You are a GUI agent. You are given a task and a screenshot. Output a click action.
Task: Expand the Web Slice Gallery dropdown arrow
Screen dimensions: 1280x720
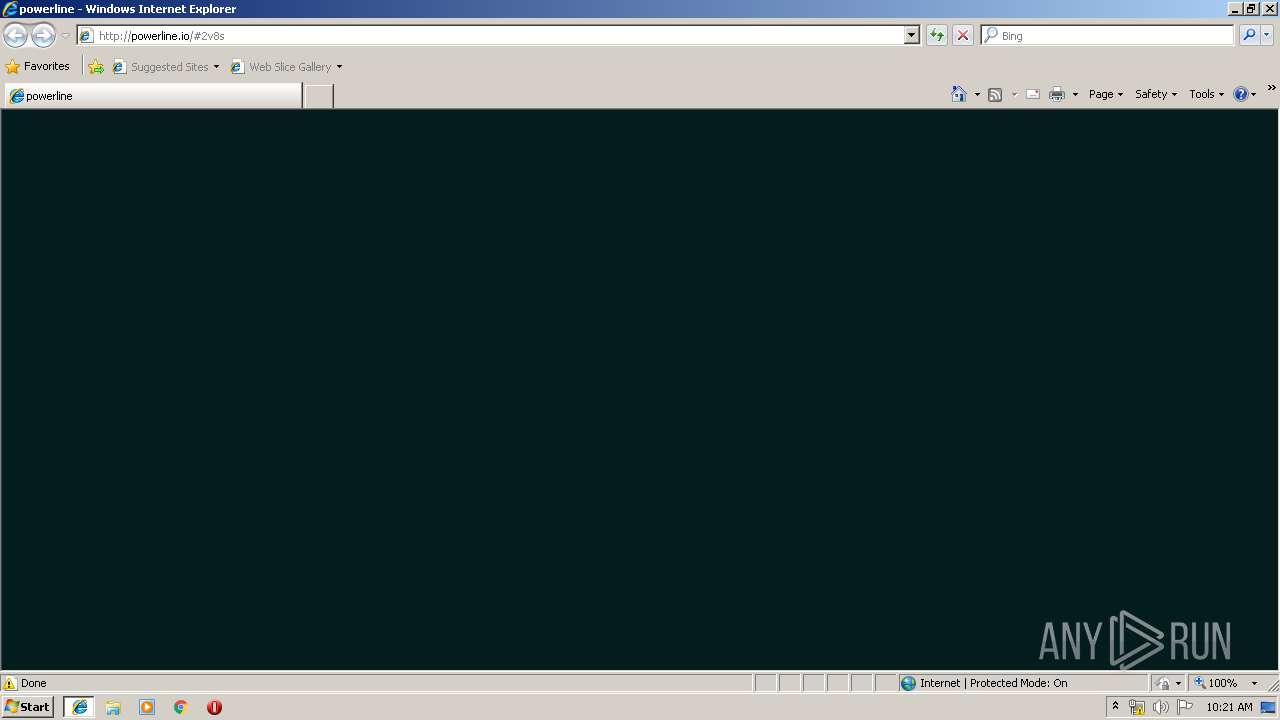[339, 67]
